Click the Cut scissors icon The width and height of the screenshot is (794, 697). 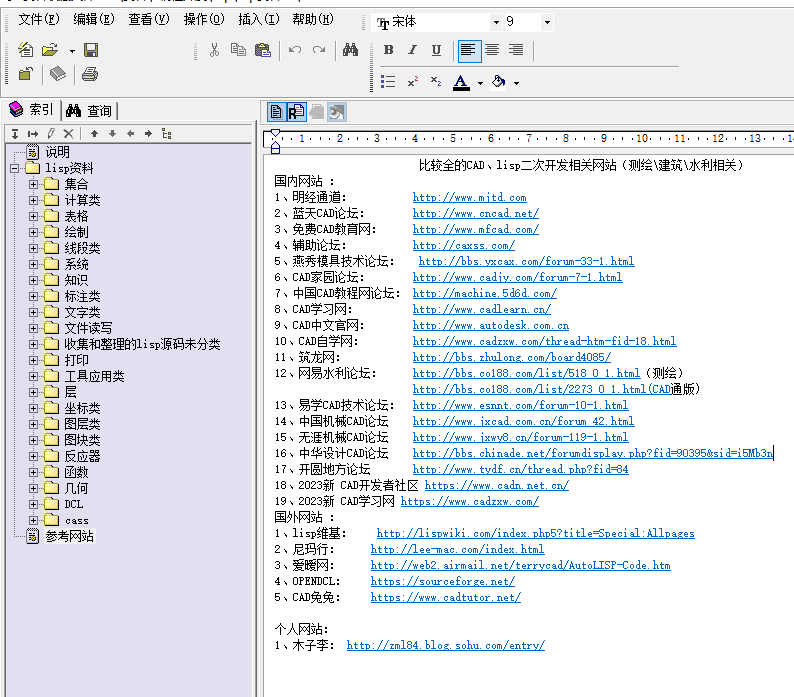[x=214, y=50]
